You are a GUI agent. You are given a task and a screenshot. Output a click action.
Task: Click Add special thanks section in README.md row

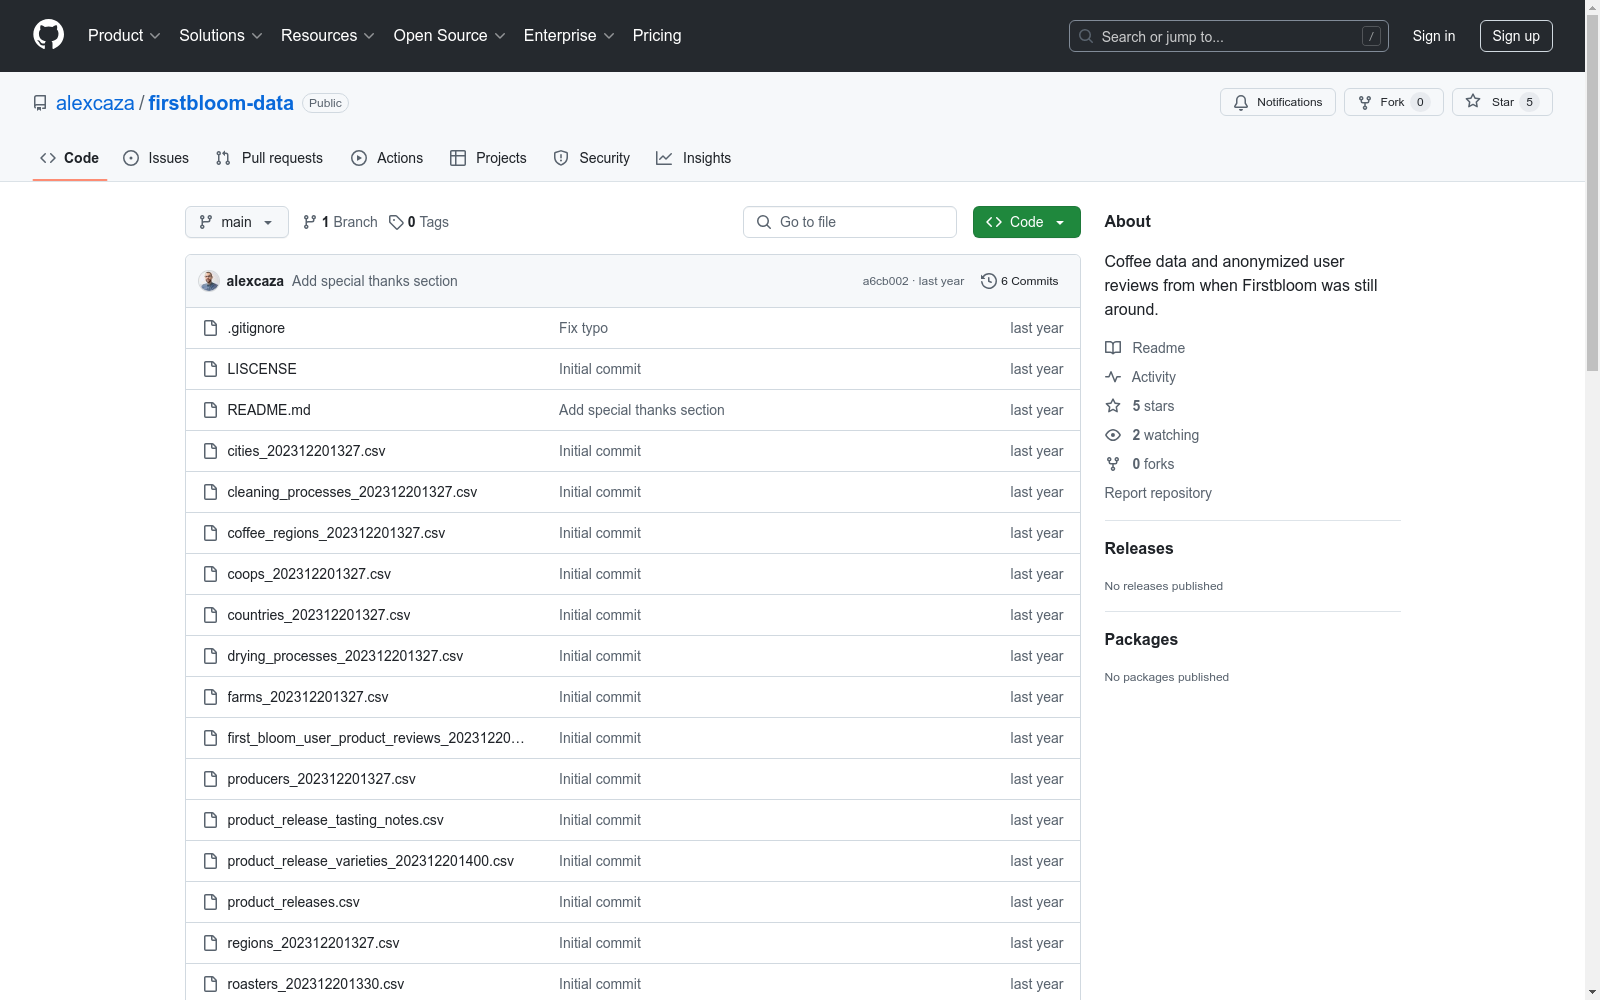point(642,410)
